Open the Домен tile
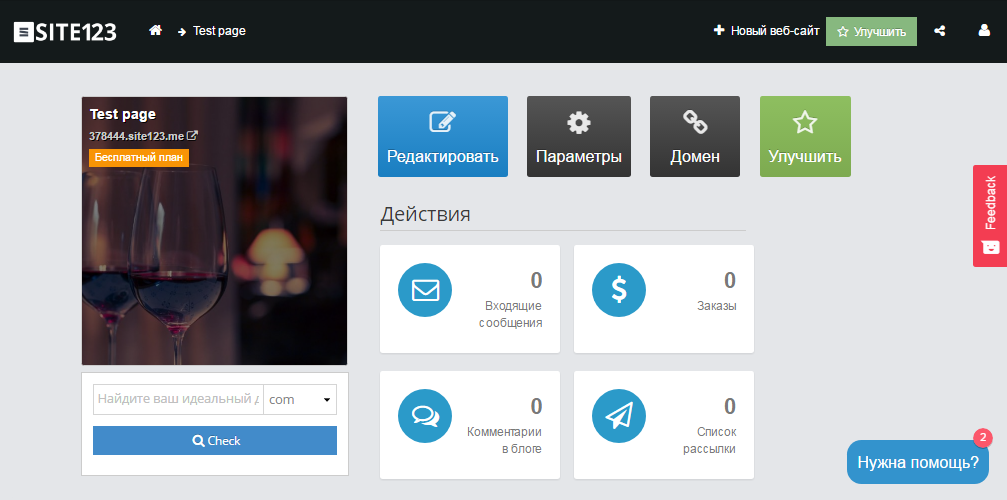 click(x=695, y=136)
